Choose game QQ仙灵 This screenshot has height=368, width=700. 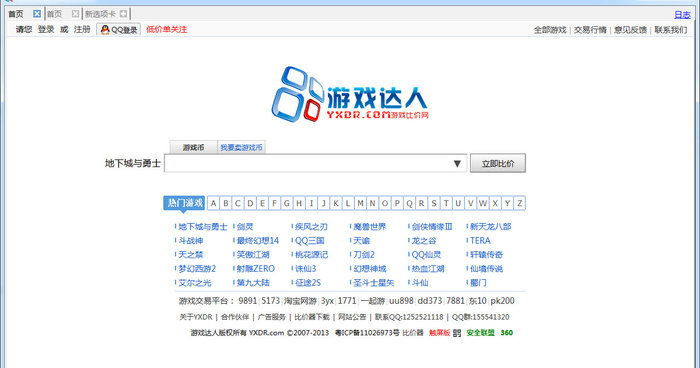(x=426, y=255)
